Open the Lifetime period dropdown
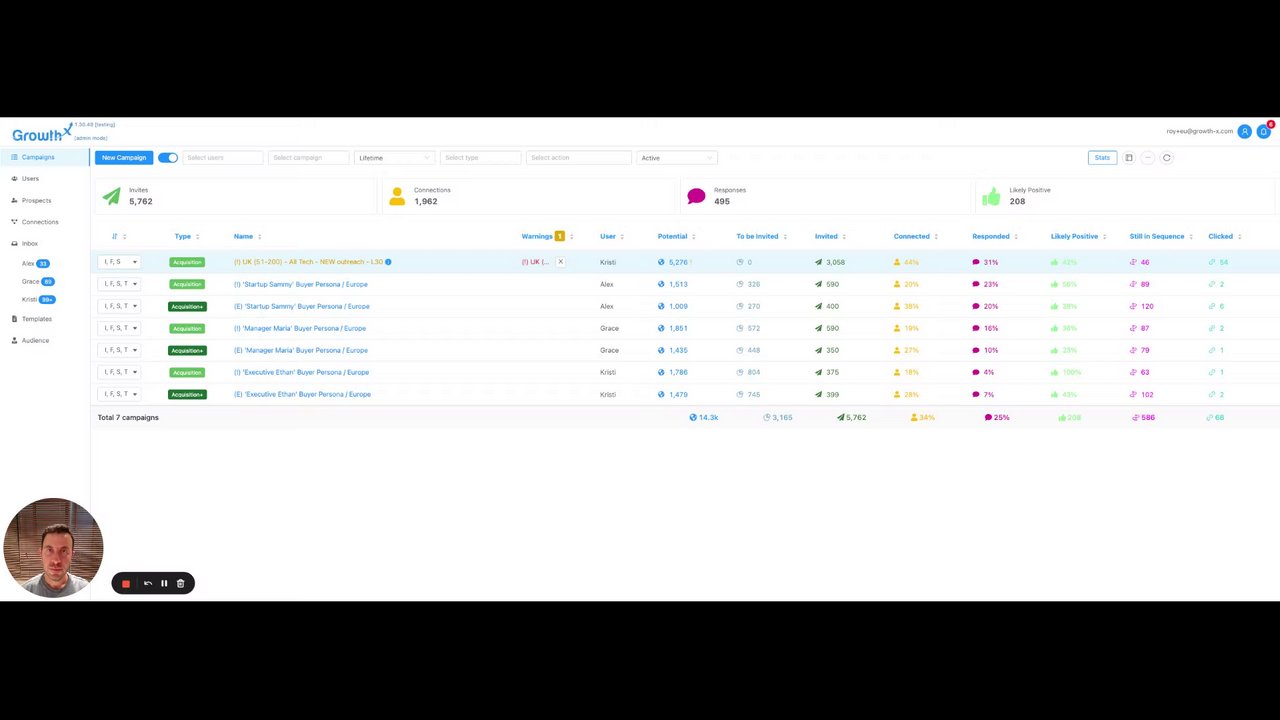 click(394, 158)
